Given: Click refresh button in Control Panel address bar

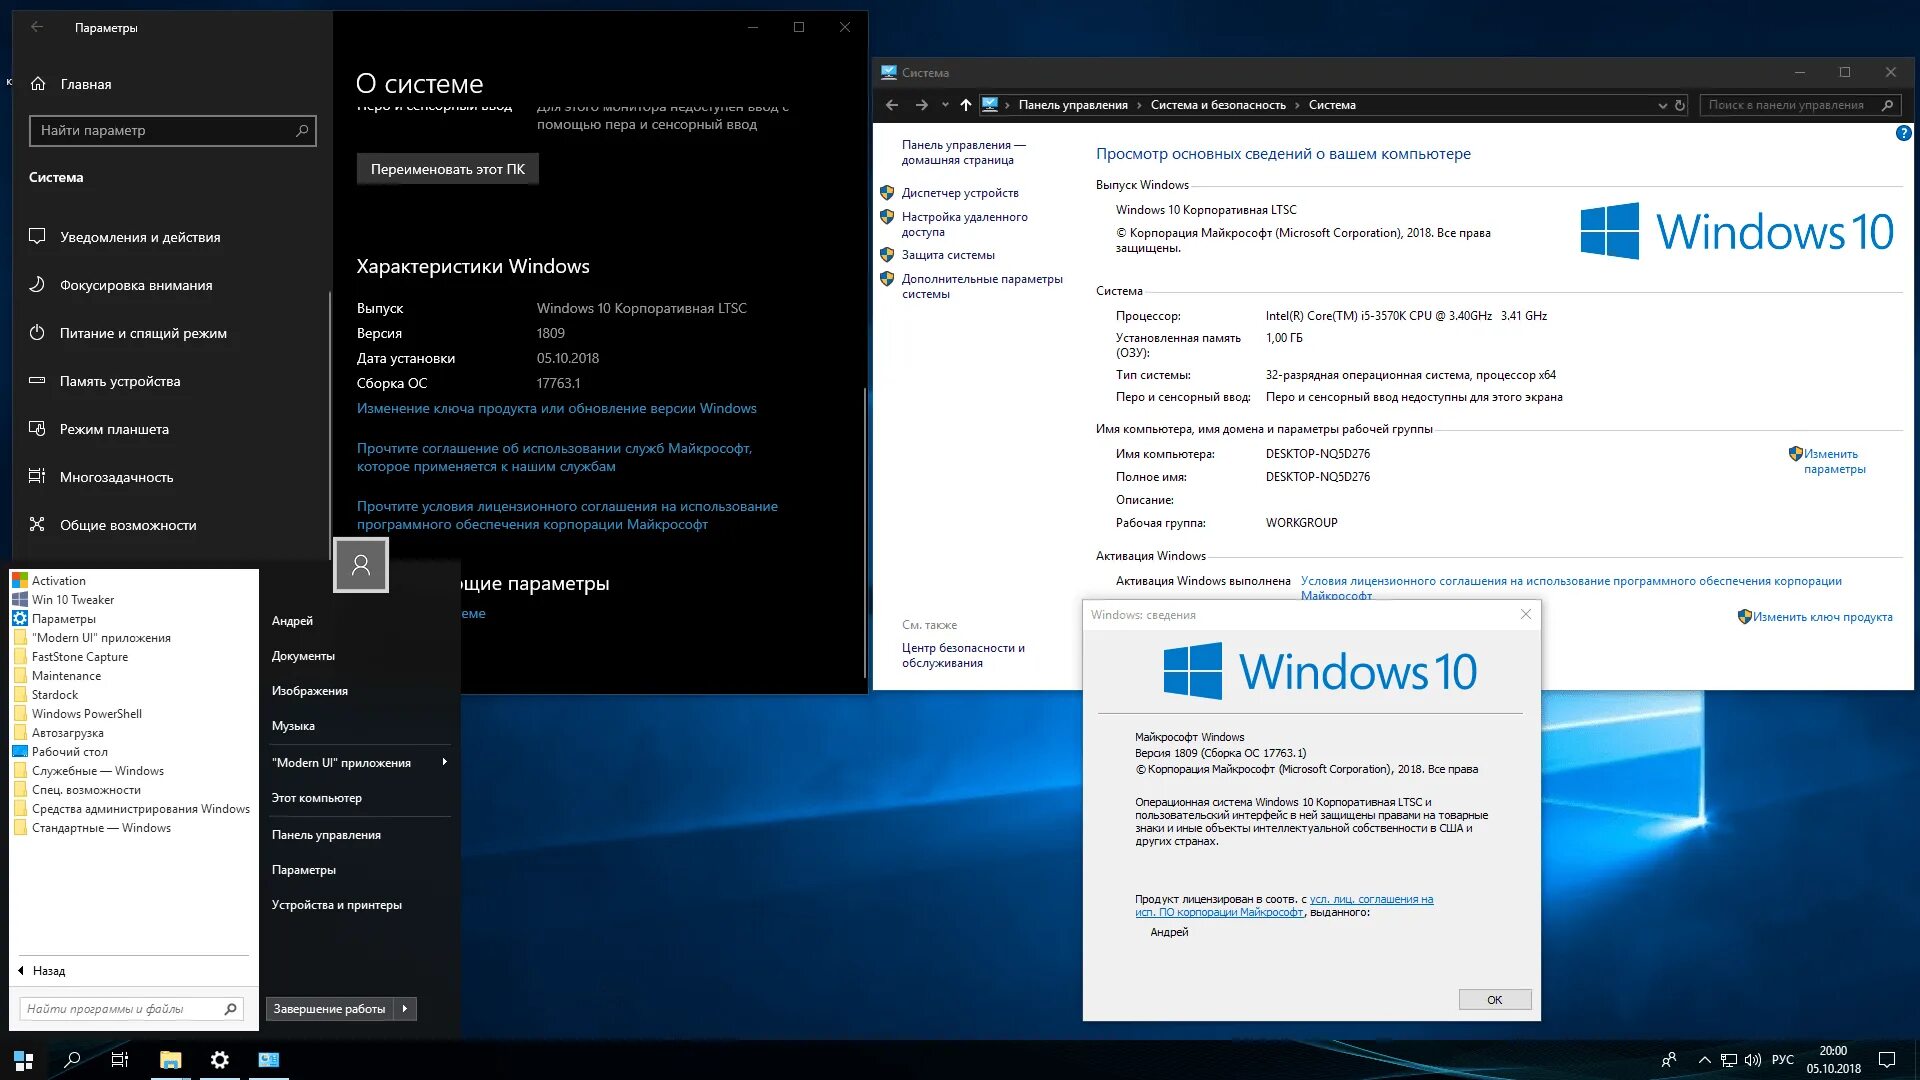Looking at the screenshot, I should tap(1680, 105).
